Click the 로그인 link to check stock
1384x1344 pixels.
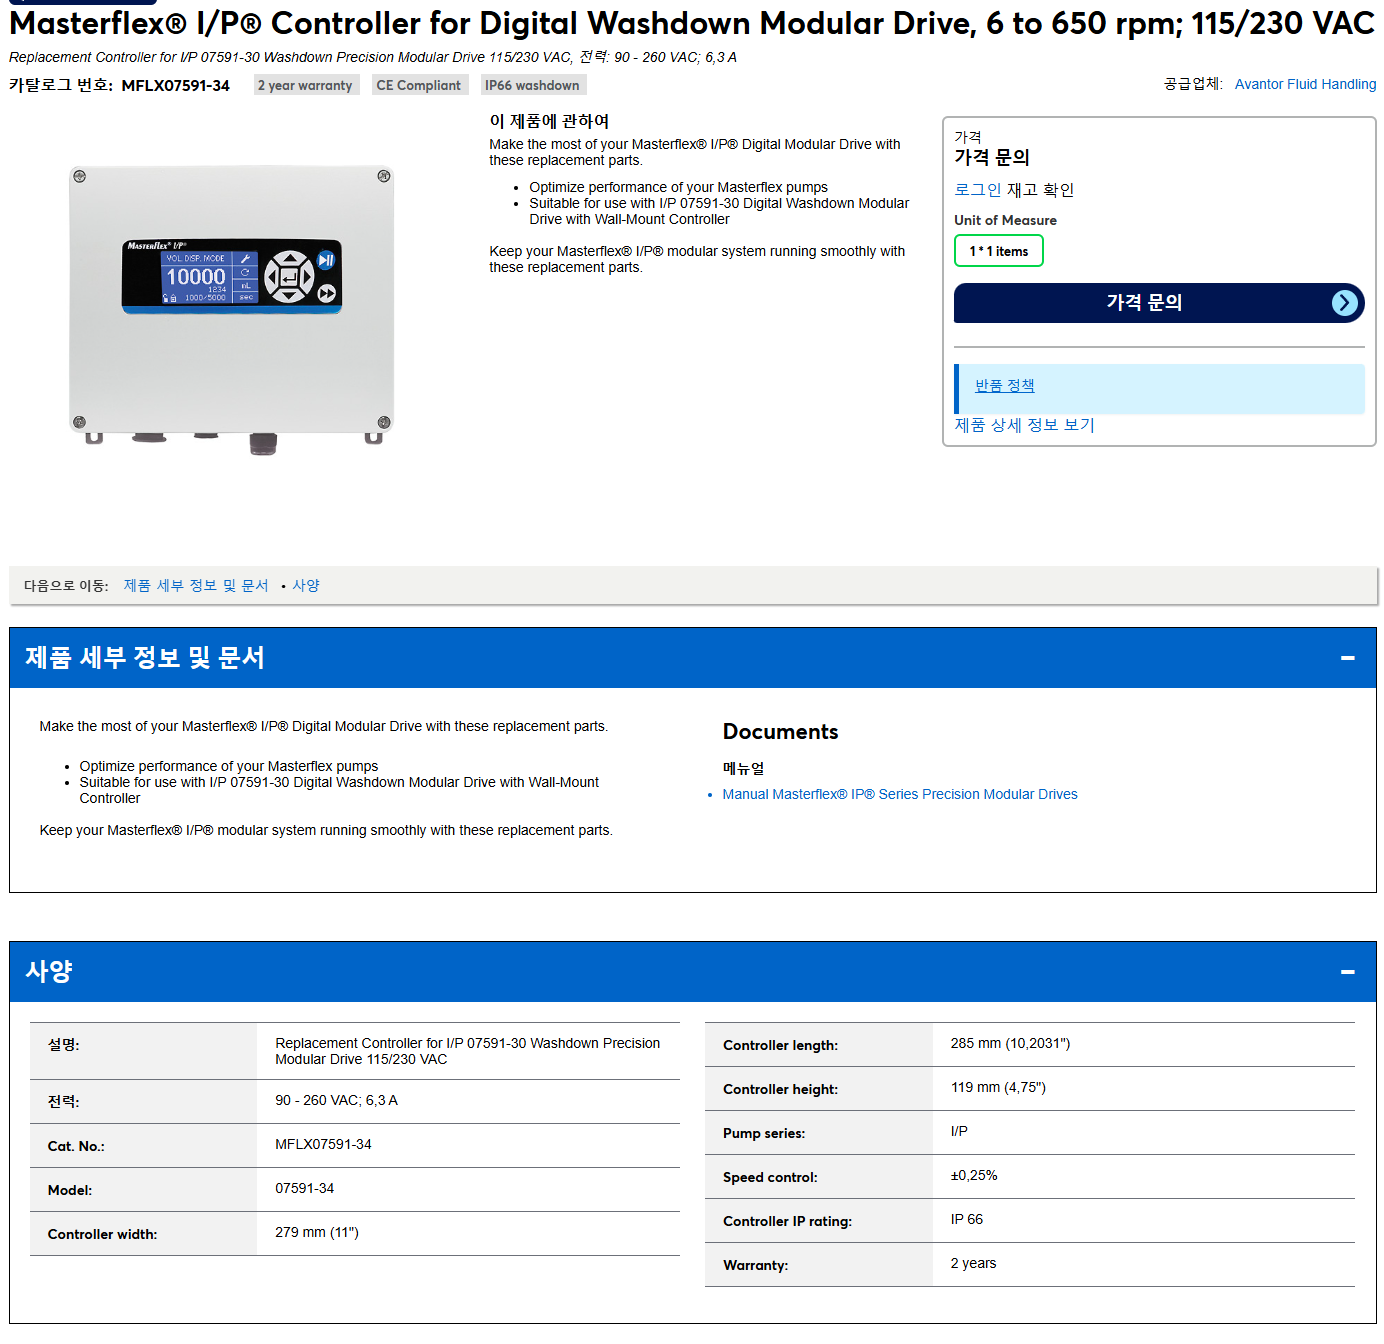click(977, 190)
